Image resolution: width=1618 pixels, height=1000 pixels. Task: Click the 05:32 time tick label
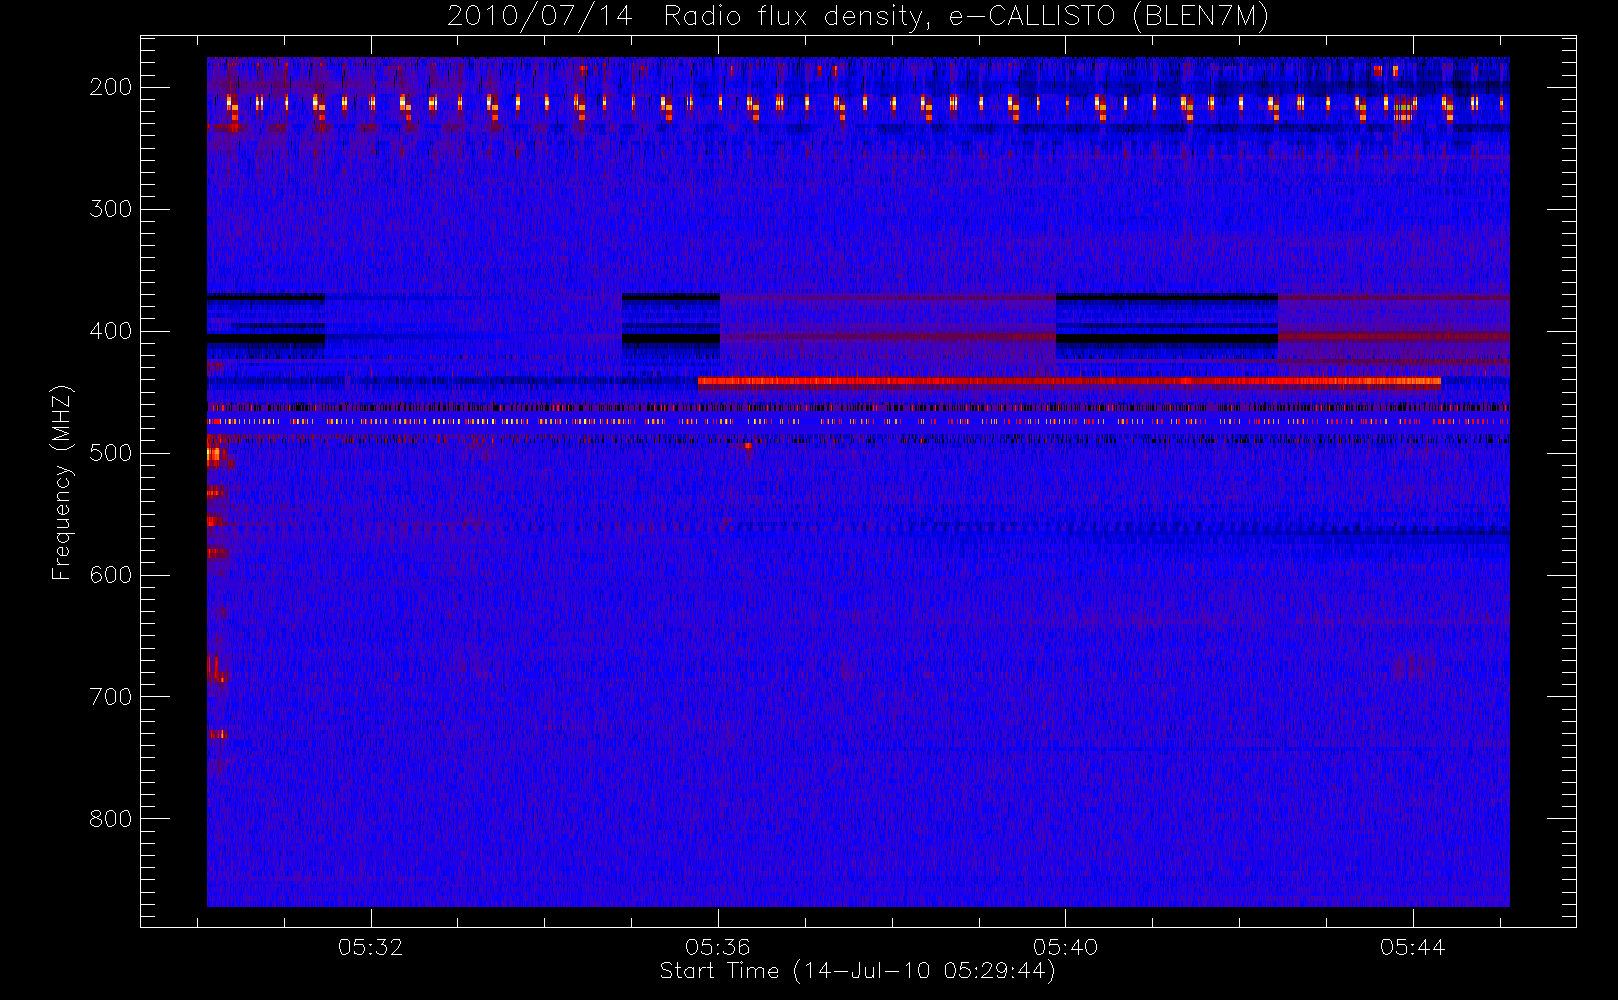coord(370,947)
